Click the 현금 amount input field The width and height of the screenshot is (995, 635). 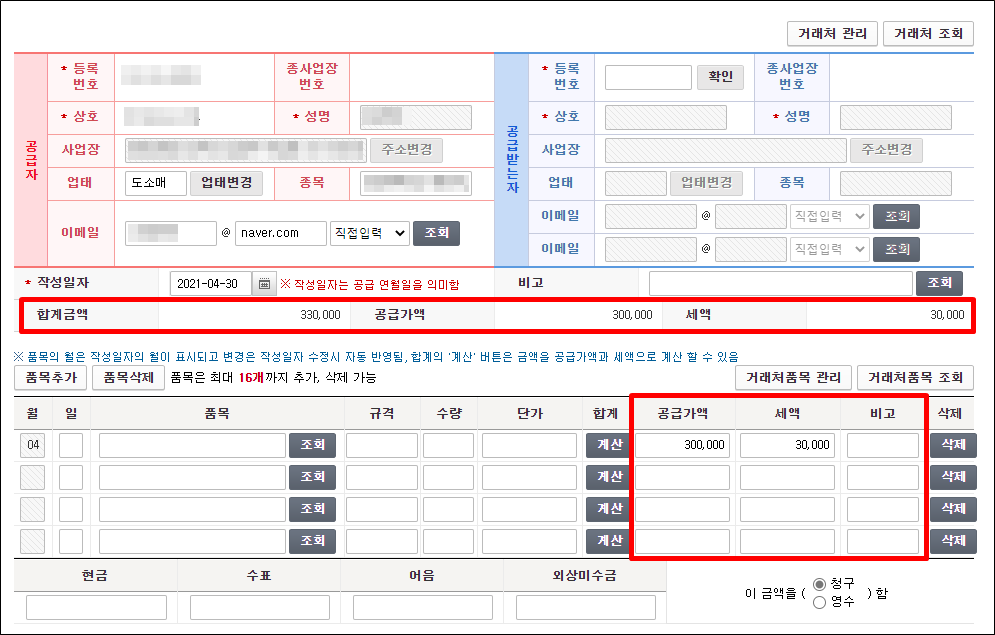tap(96, 607)
